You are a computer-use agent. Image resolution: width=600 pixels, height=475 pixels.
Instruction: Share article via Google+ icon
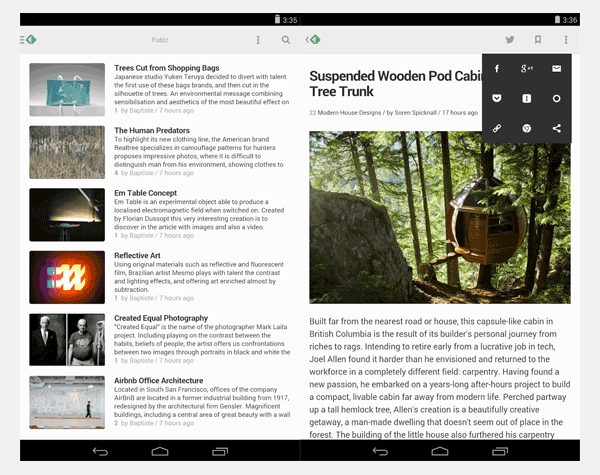point(527,69)
